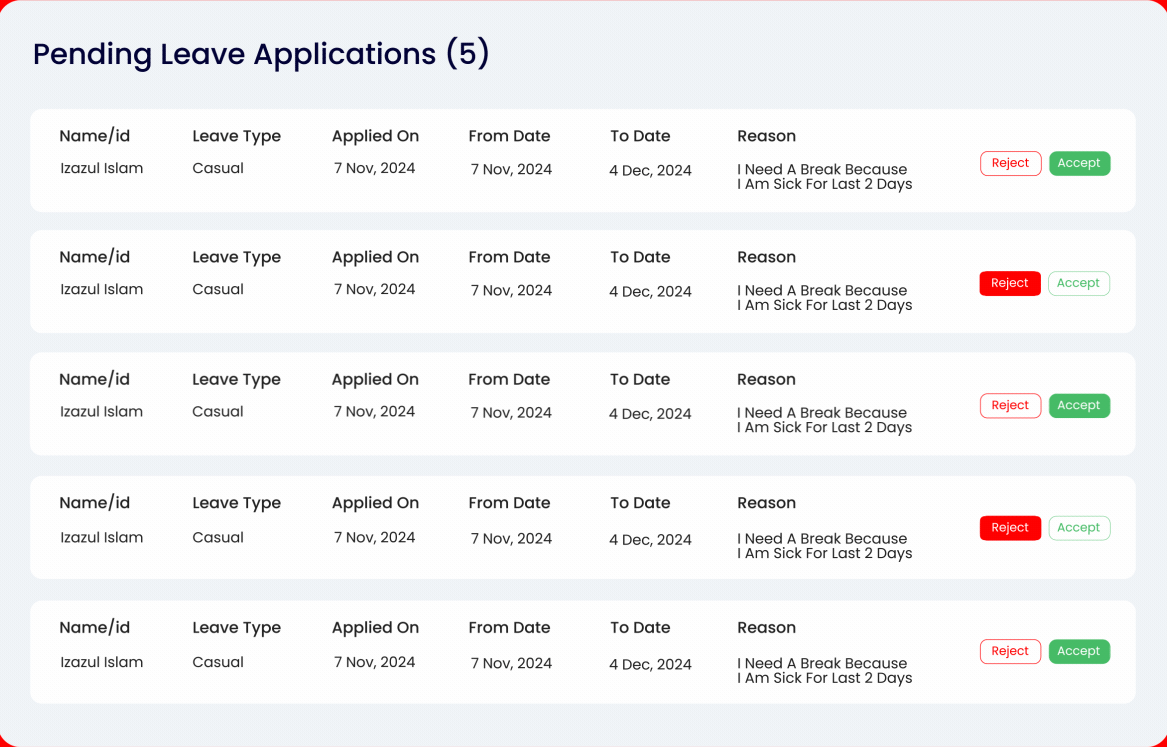This screenshot has height=747, width=1167.
Task: Reject the first leave application
Action: click(1010, 164)
